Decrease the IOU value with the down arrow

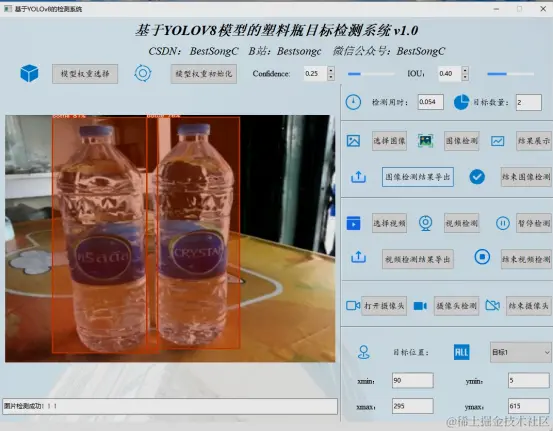465,77
